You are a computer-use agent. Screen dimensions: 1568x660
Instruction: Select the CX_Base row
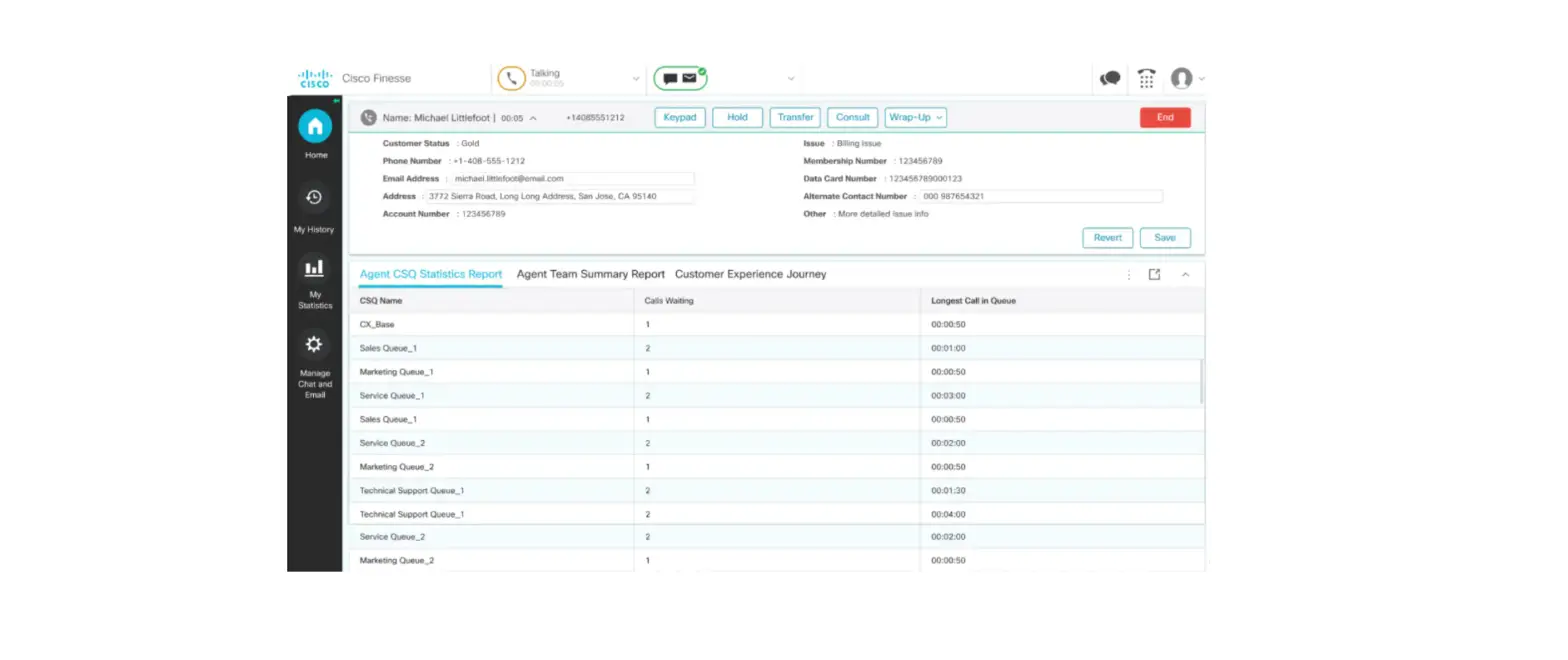pyautogui.click(x=777, y=324)
